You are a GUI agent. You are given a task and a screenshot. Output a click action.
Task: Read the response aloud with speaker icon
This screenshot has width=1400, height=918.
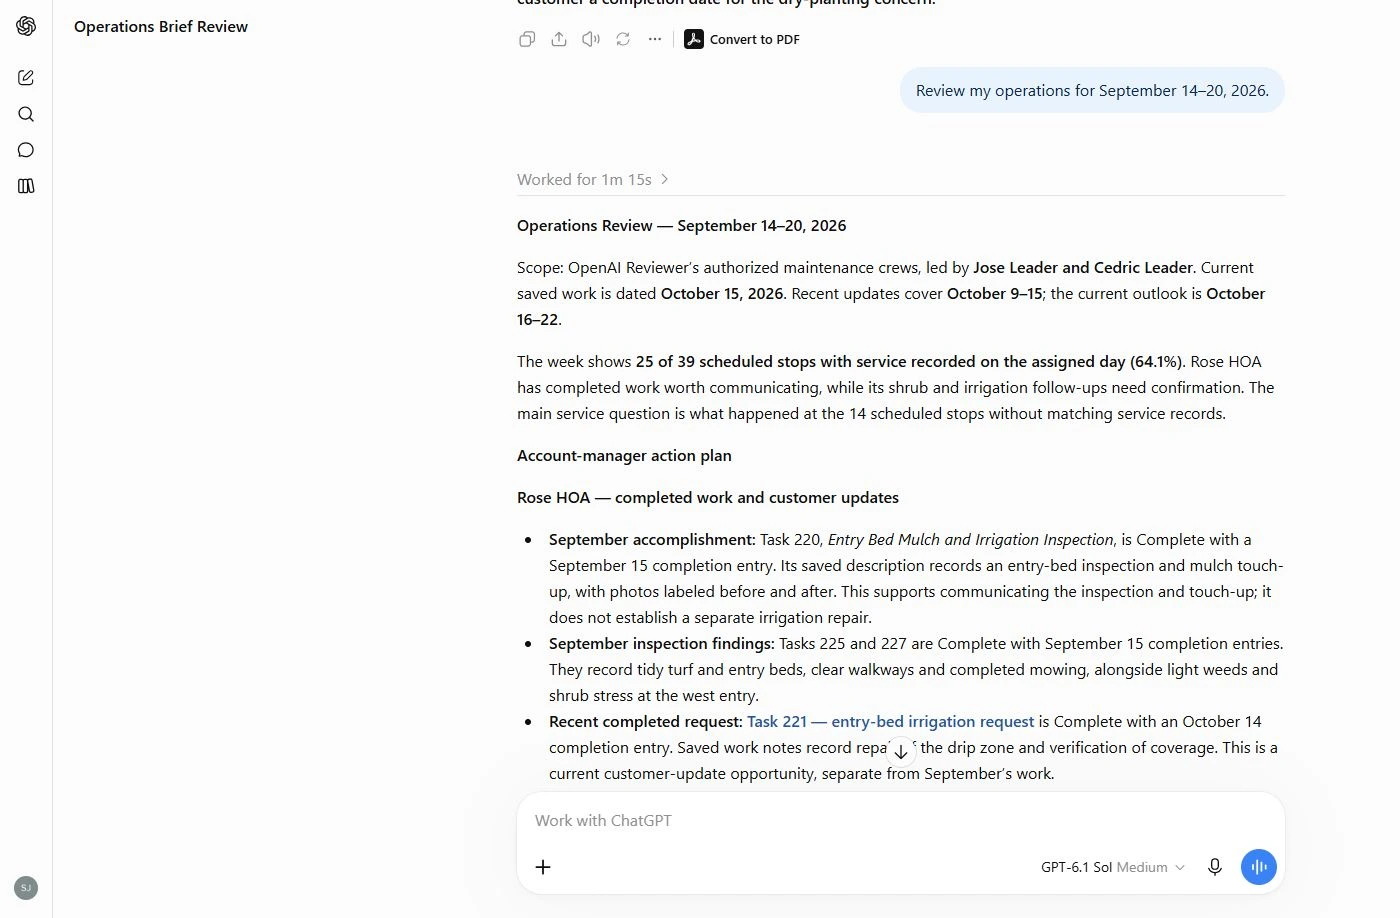591,39
